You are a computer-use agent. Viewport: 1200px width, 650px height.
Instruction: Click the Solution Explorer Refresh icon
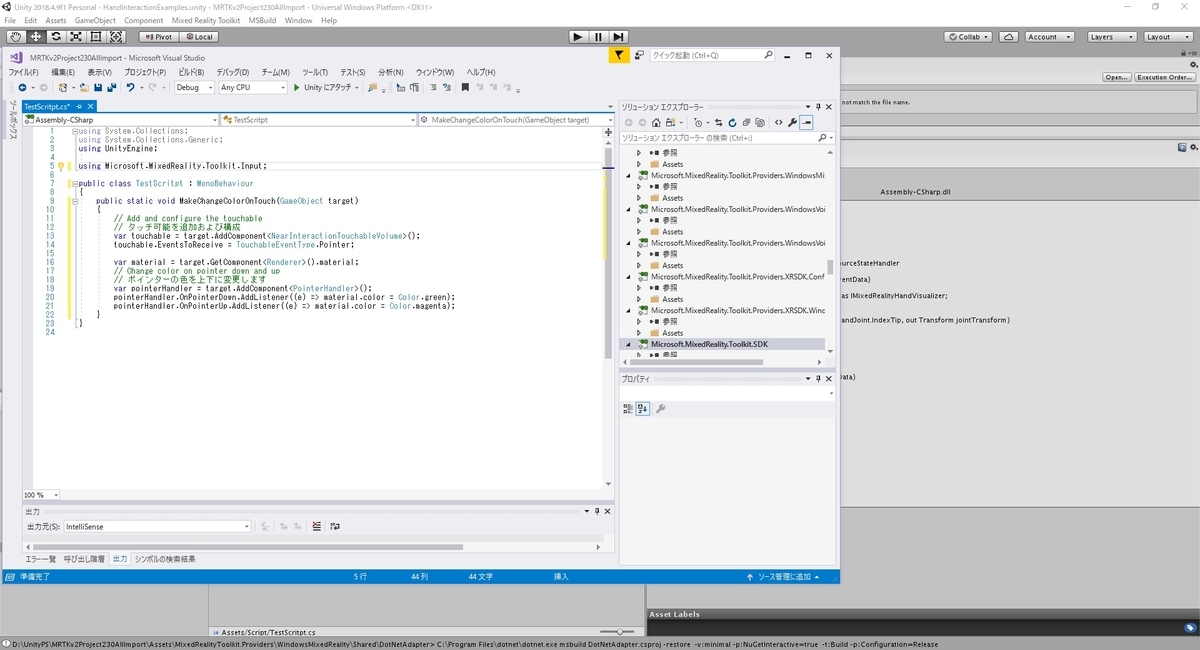click(x=732, y=122)
